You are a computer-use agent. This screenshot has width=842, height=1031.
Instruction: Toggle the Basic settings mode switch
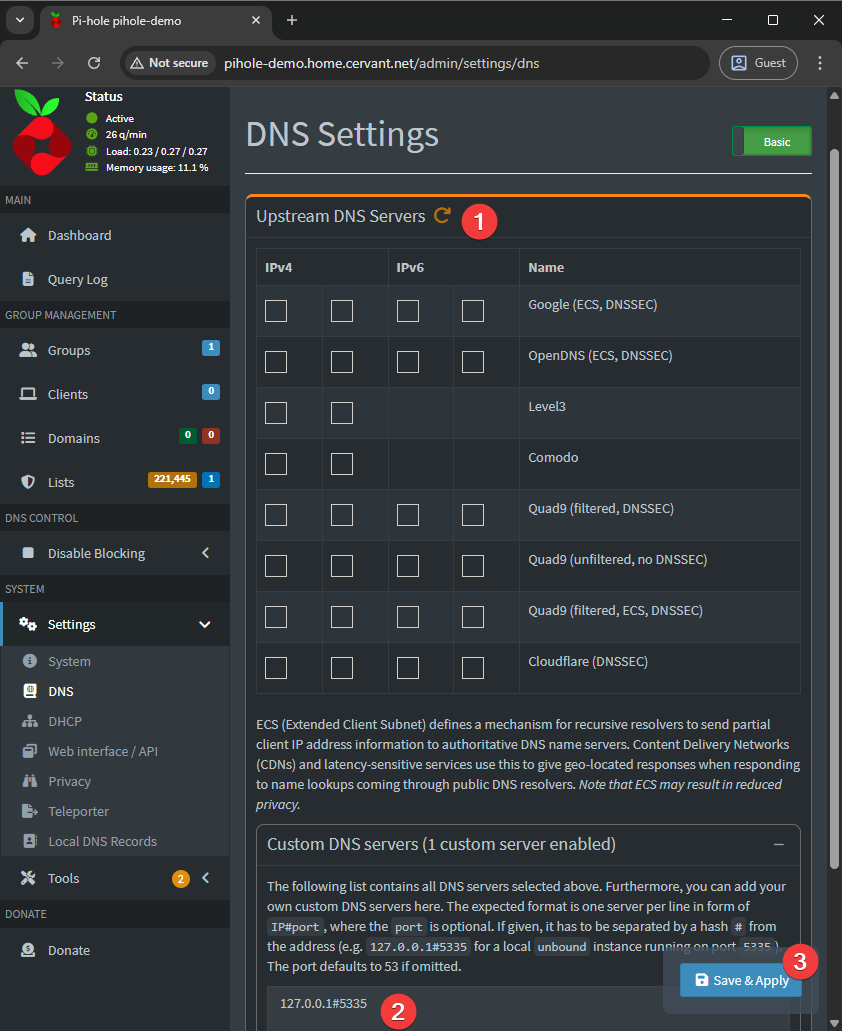pyautogui.click(x=771, y=142)
